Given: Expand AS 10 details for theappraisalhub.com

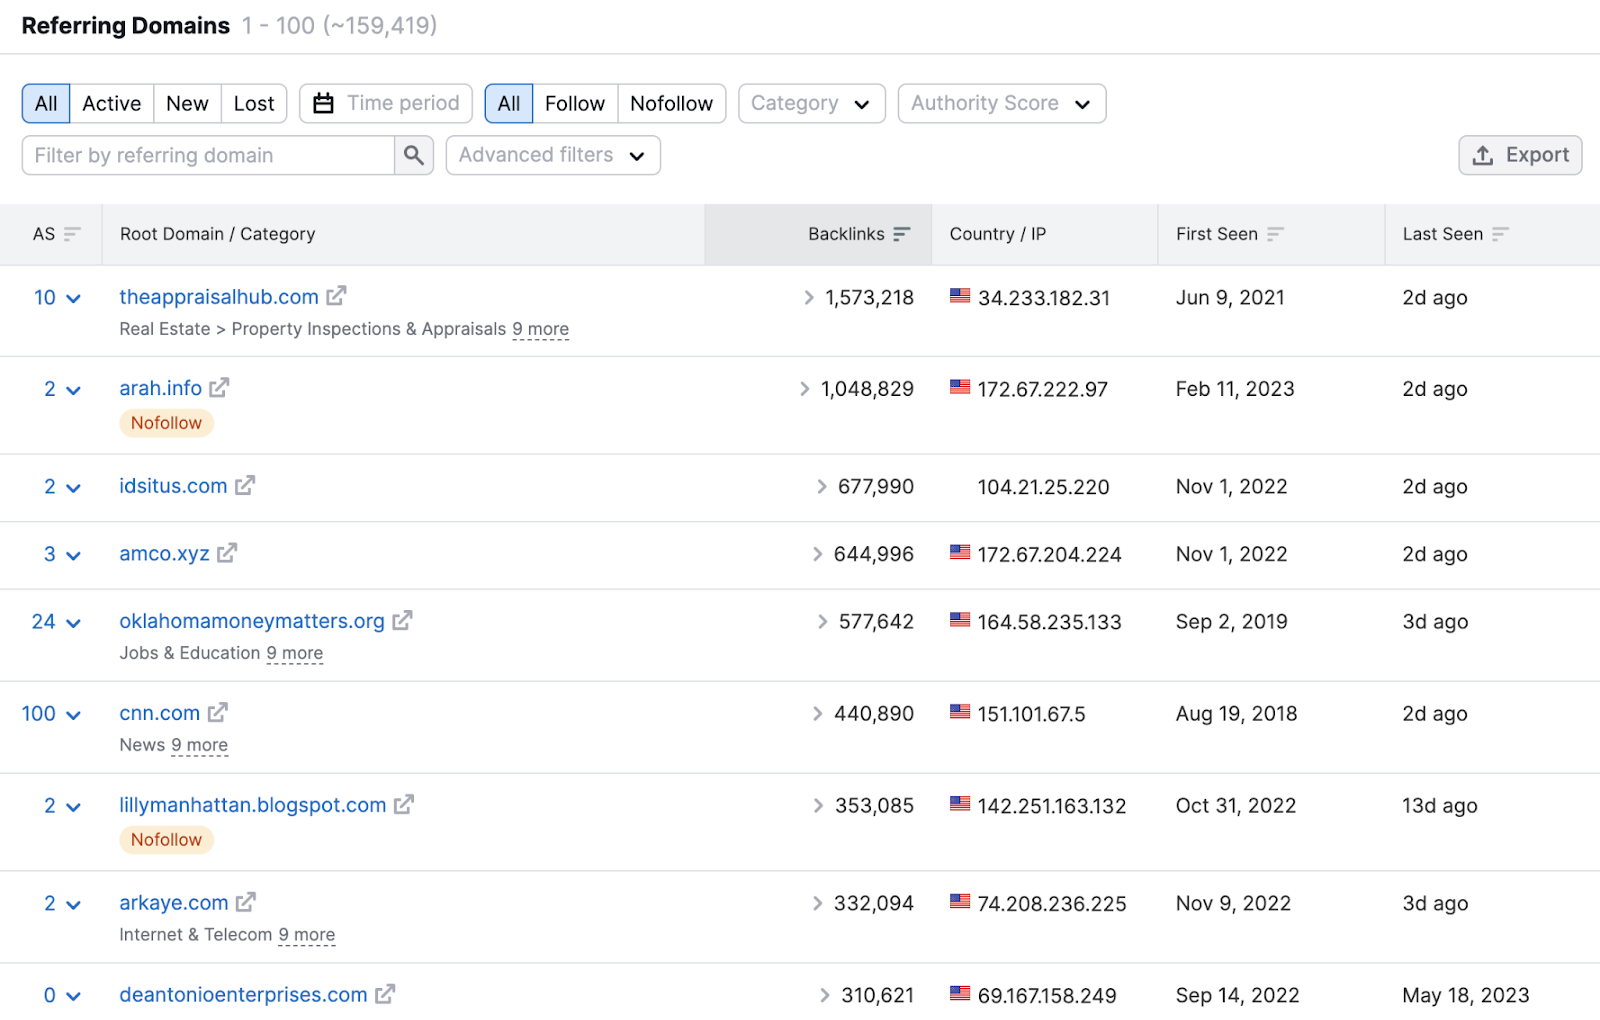Looking at the screenshot, I should click(58, 297).
